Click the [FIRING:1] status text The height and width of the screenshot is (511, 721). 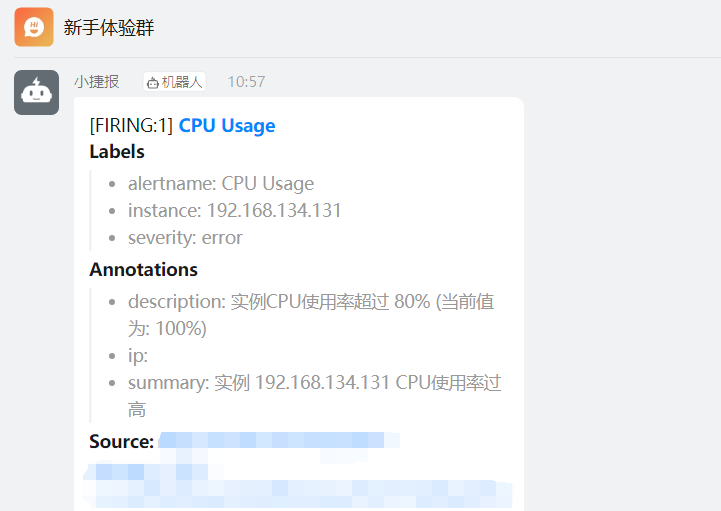coord(131,126)
